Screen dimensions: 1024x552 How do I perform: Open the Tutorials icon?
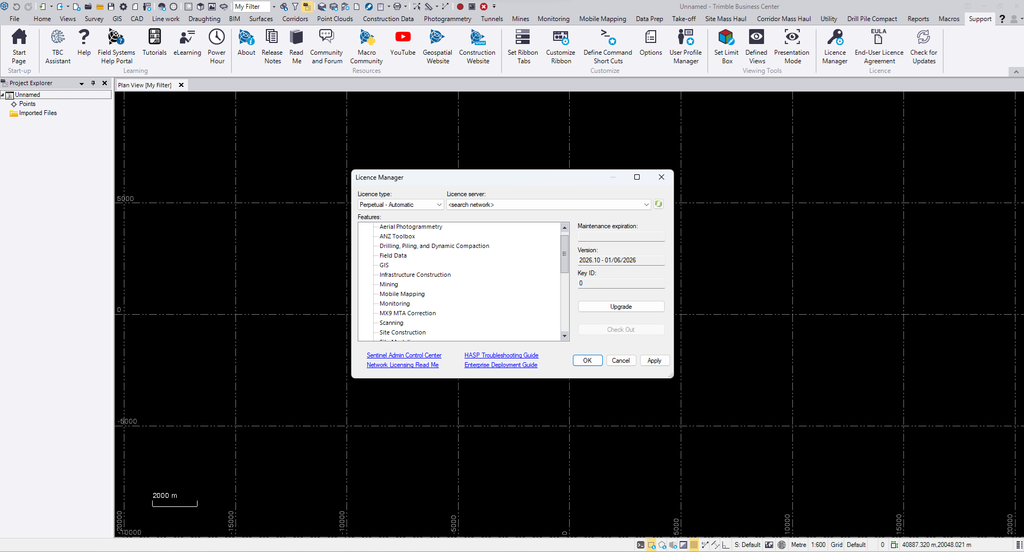coord(154,42)
